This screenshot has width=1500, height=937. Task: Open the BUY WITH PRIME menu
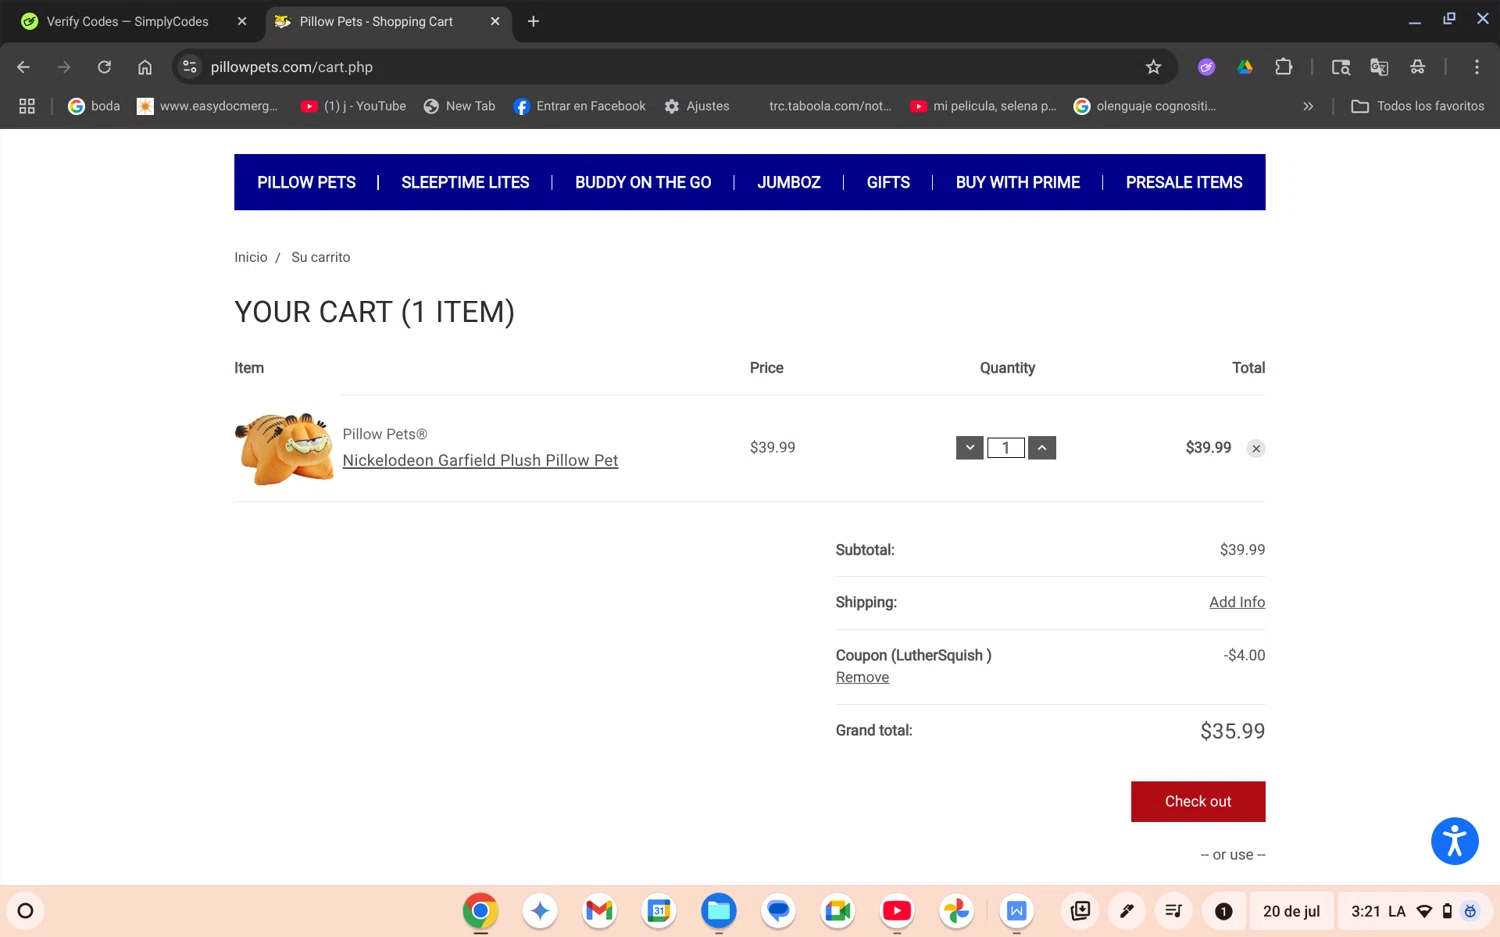1018,183
